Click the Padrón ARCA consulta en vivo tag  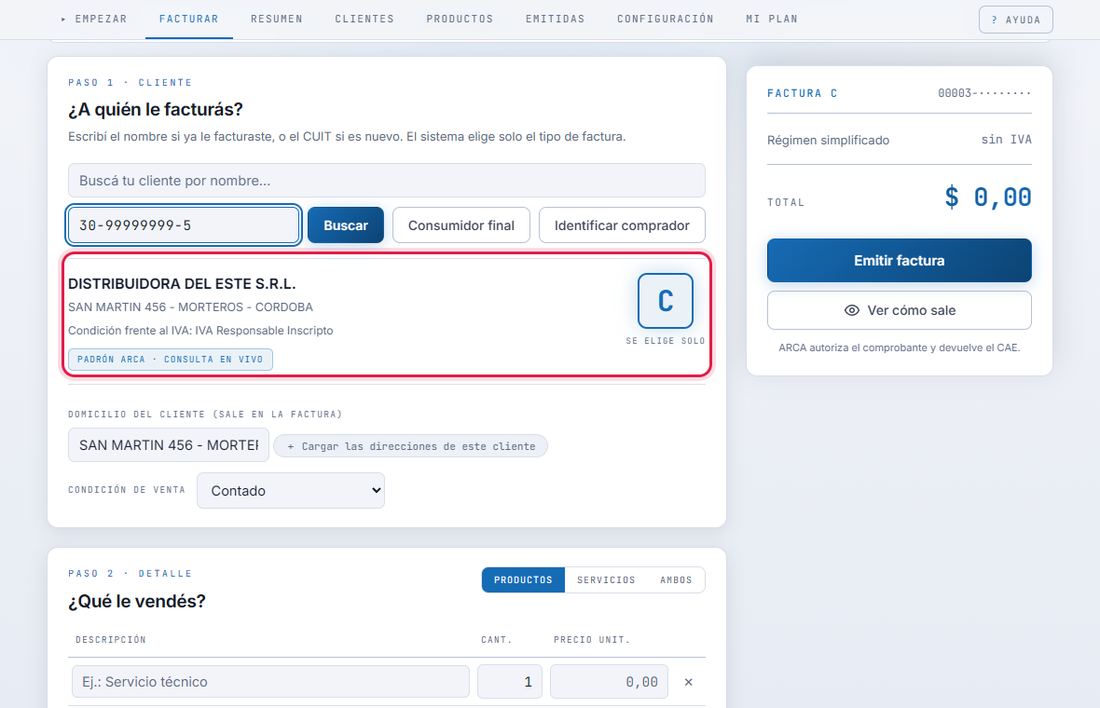click(x=170, y=359)
